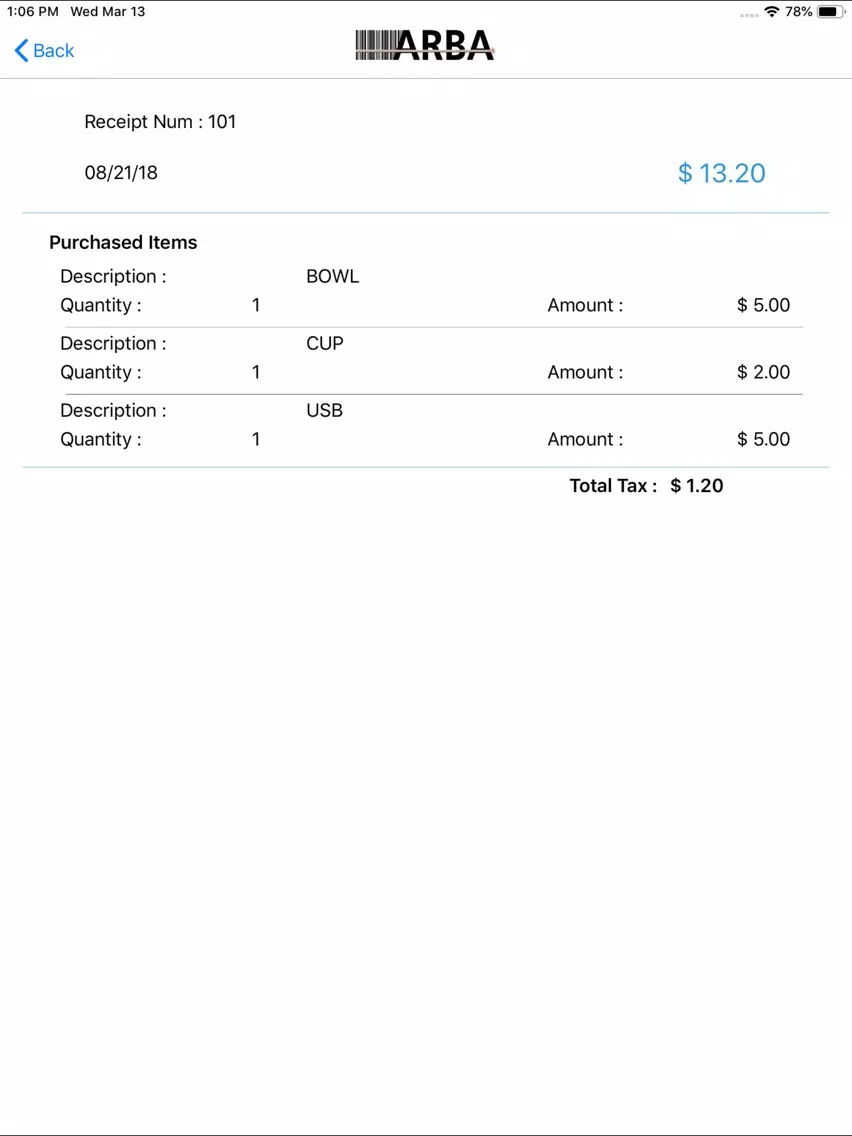
Task: Tap the battery indicator icon
Action: (830, 12)
